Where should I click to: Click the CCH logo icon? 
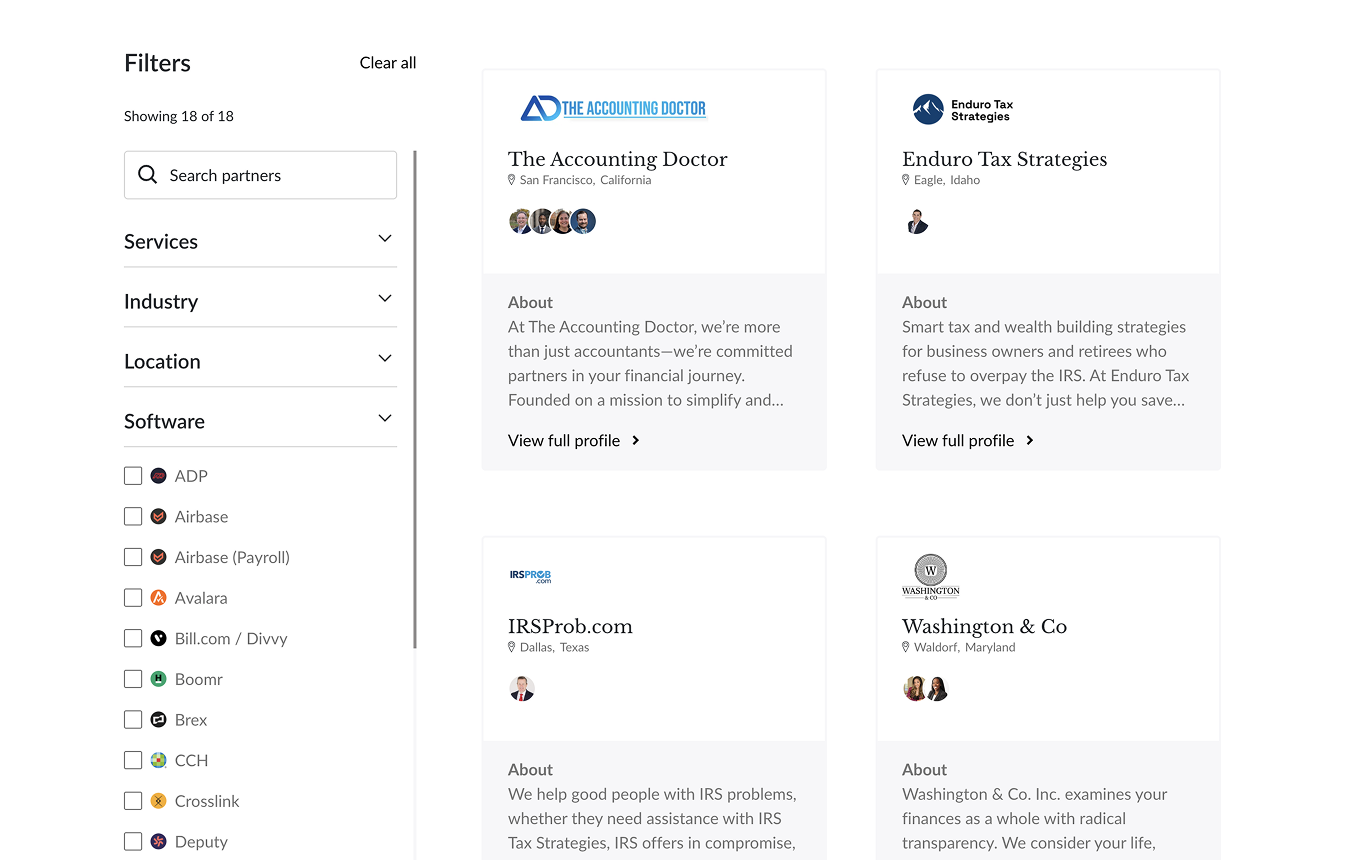158,760
